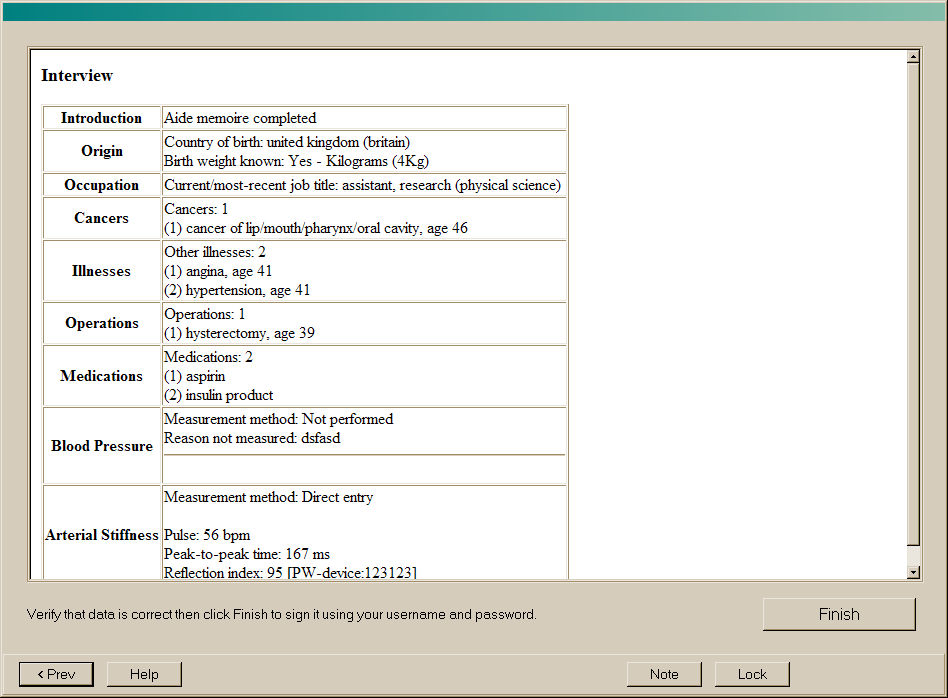
Task: Click the Finish button to sign data
Action: (x=838, y=614)
